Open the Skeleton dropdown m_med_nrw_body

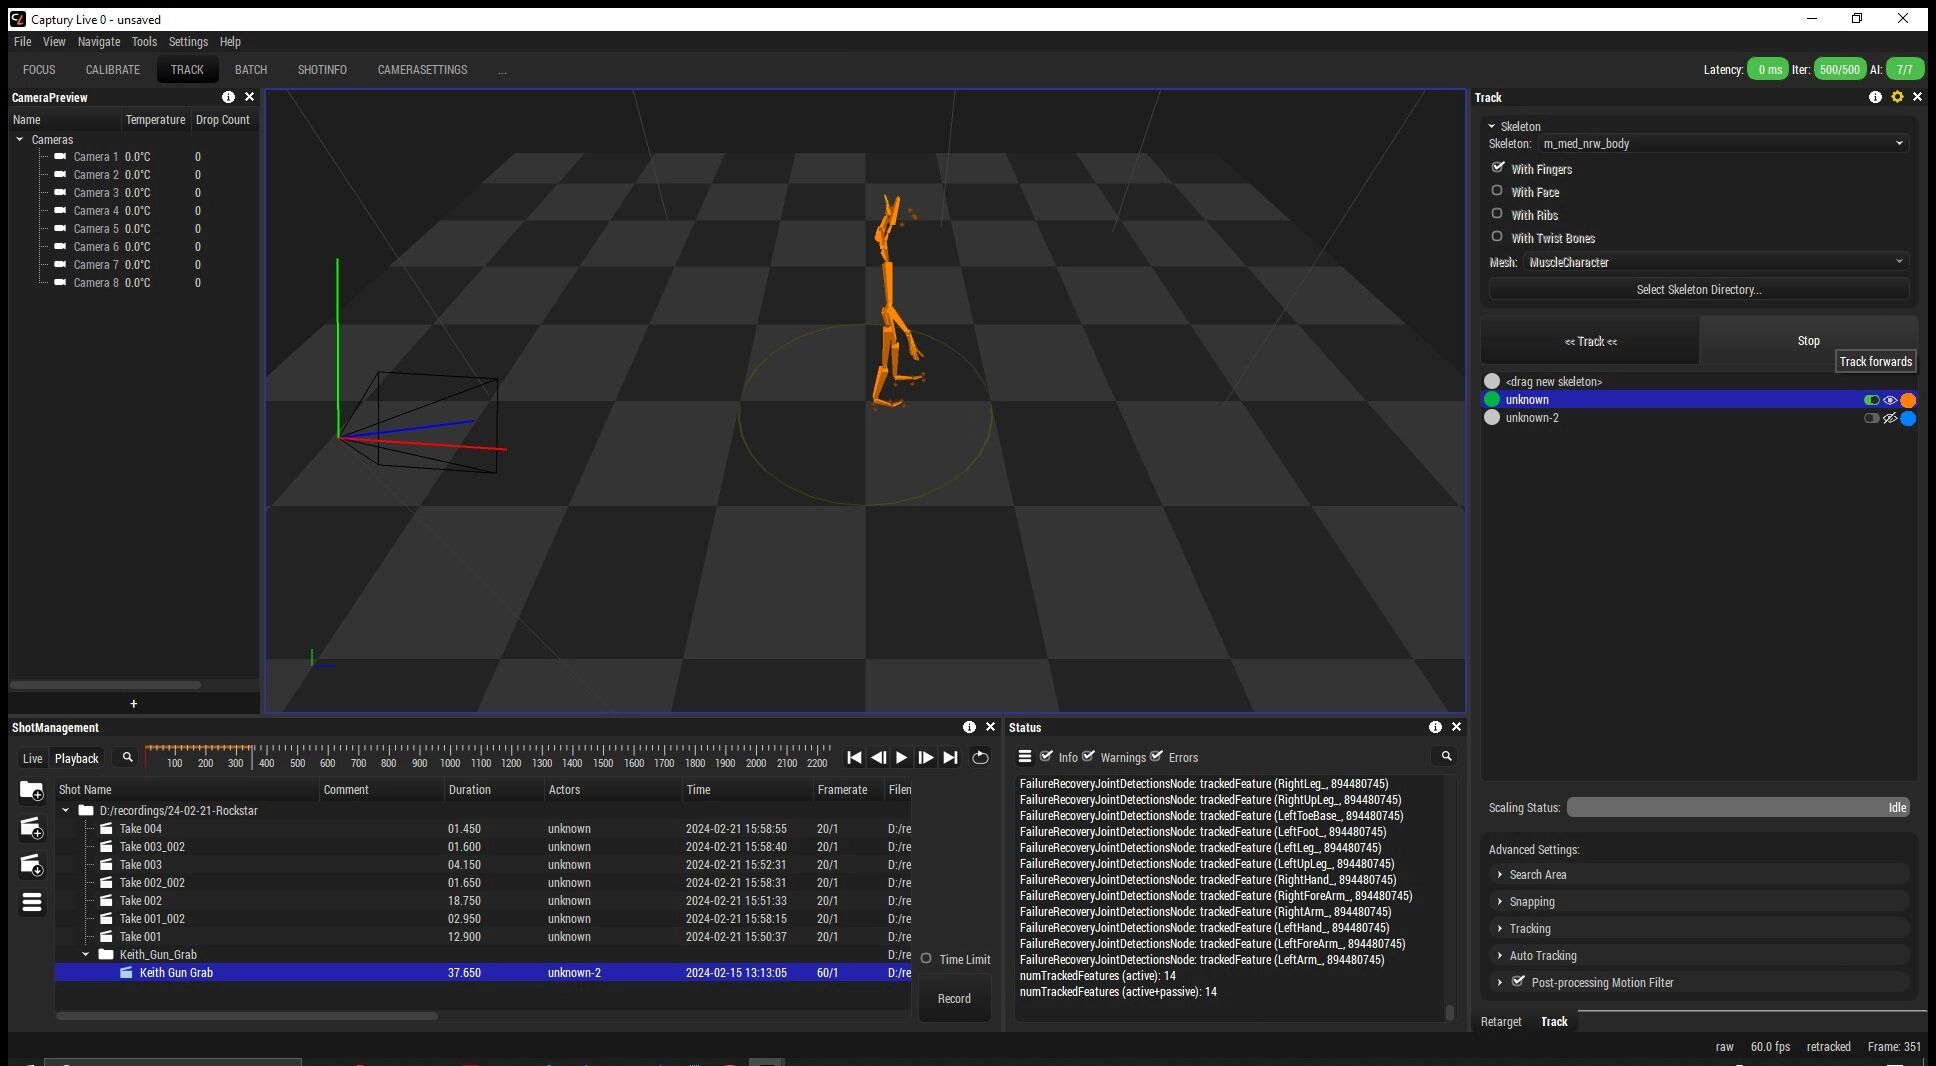click(1722, 144)
